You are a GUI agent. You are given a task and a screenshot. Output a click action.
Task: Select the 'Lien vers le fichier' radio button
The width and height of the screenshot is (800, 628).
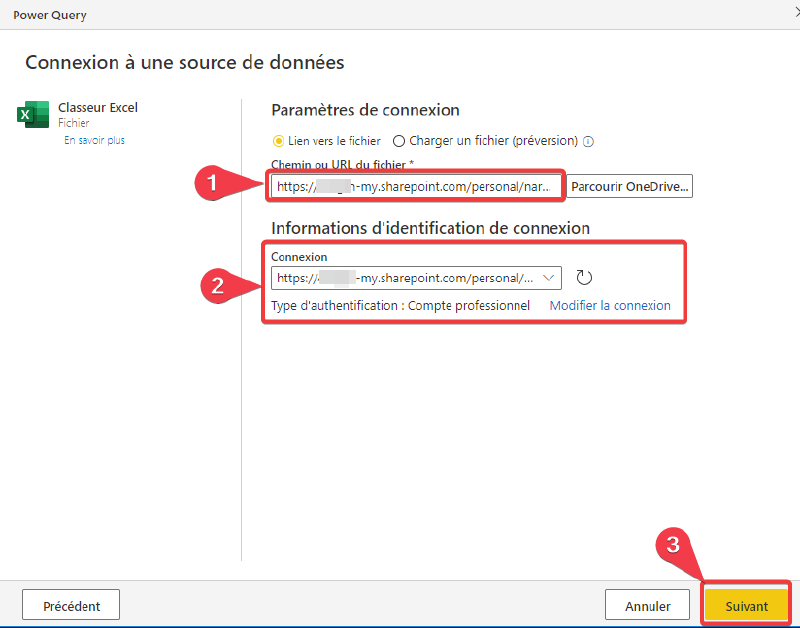tap(279, 141)
